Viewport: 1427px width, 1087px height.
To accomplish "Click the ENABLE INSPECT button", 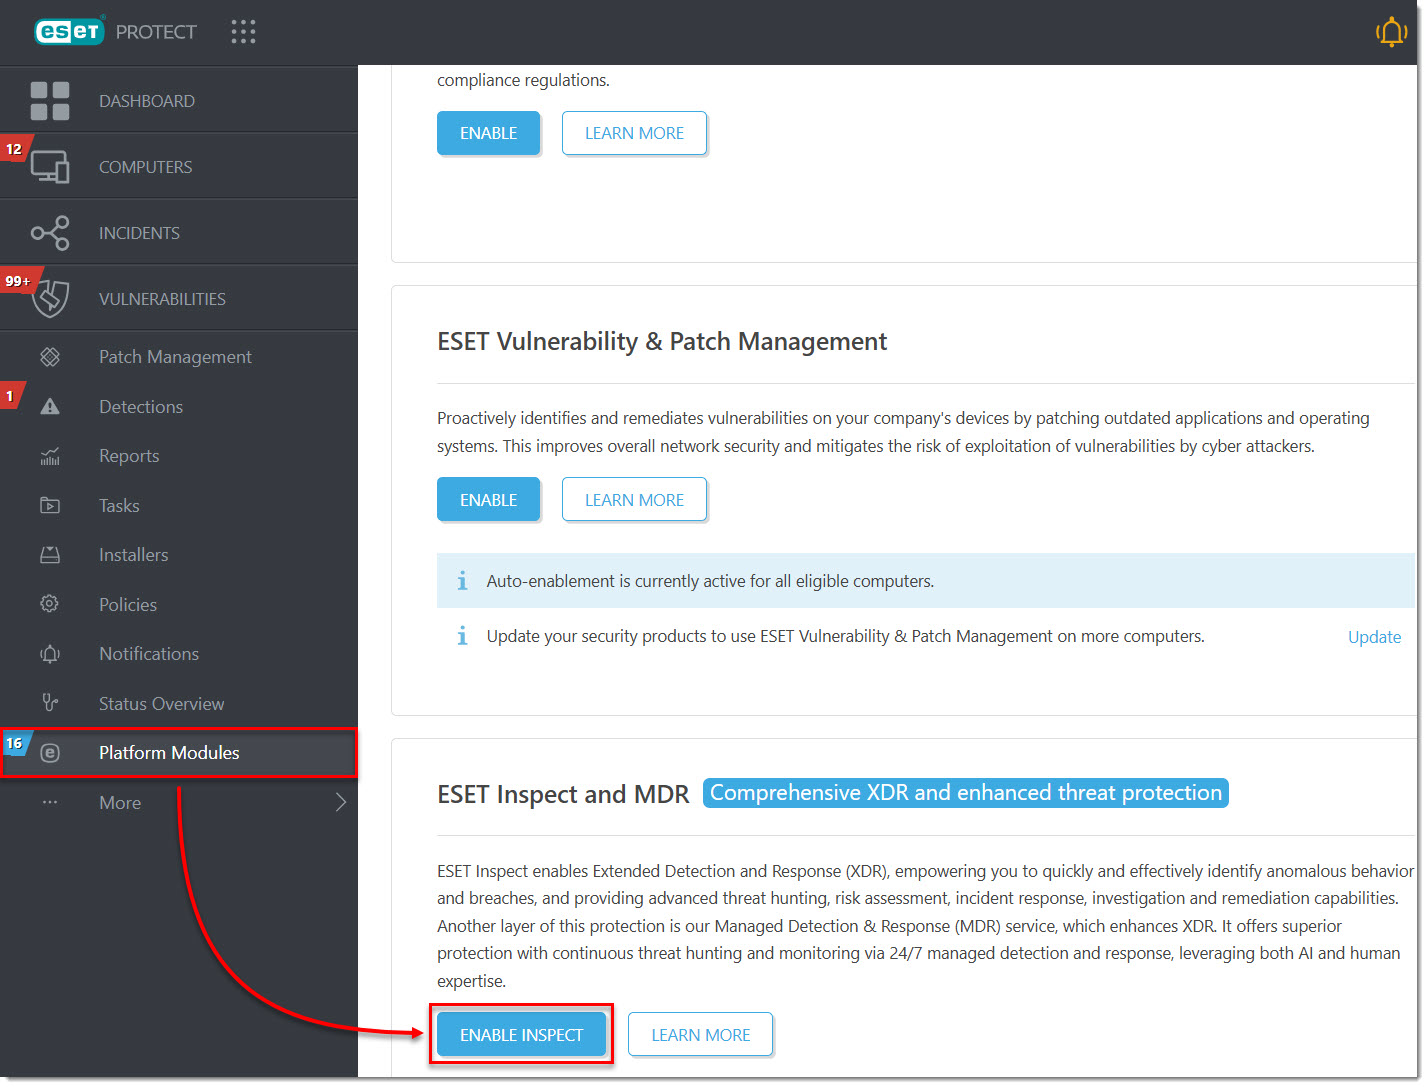I will 521,1035.
